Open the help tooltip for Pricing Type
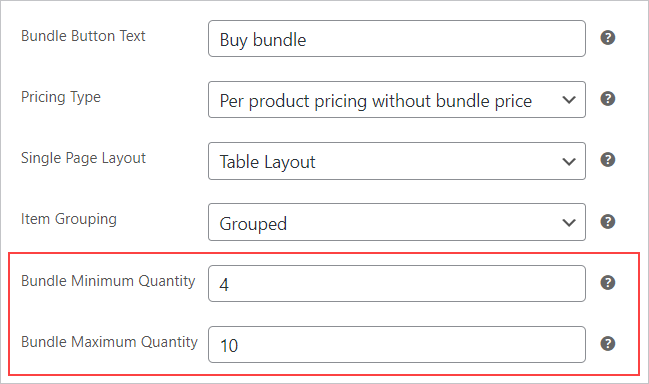Viewport: 649px width, 384px height. tap(608, 98)
